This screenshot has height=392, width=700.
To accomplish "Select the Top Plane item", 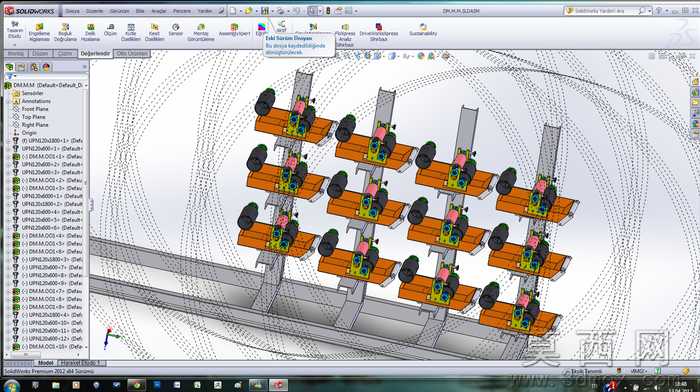I will click(x=33, y=117).
